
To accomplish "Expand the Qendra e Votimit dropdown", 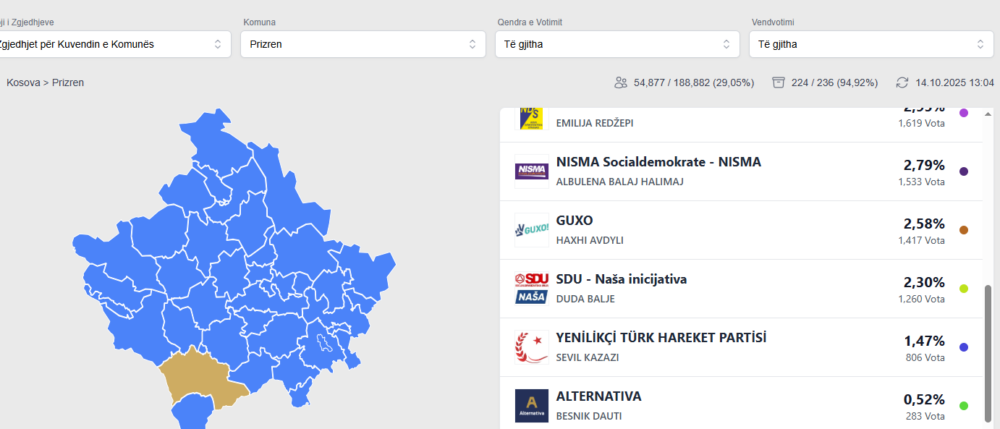I will pos(617,44).
